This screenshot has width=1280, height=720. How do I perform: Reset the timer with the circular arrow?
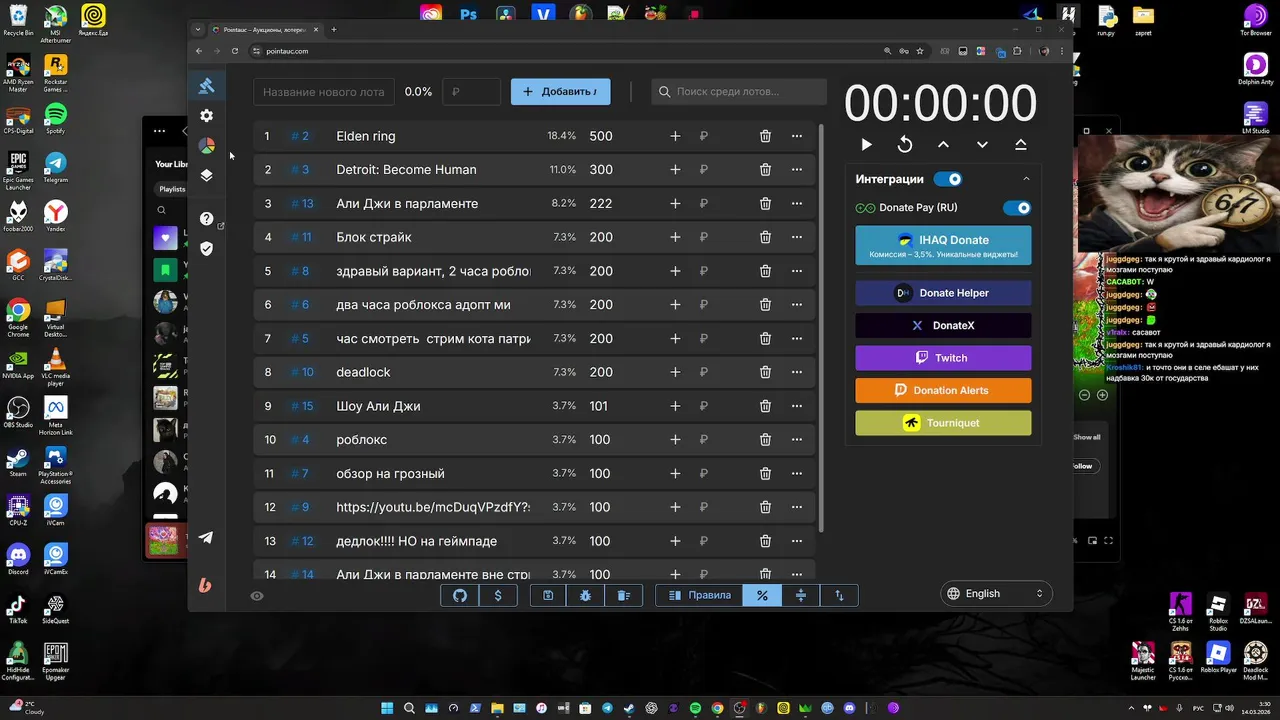click(x=905, y=145)
